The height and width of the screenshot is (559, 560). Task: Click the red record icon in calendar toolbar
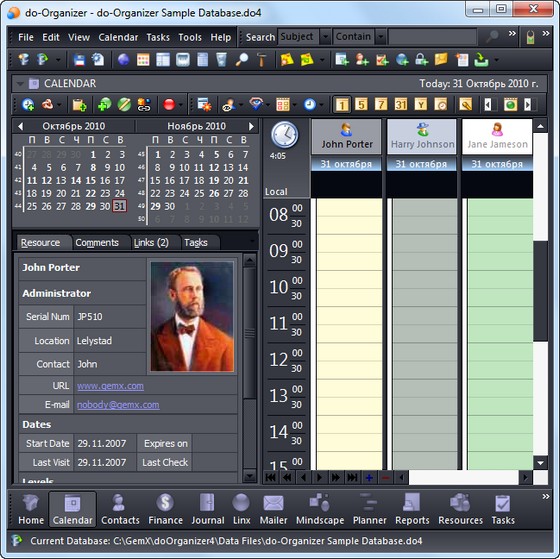point(169,105)
